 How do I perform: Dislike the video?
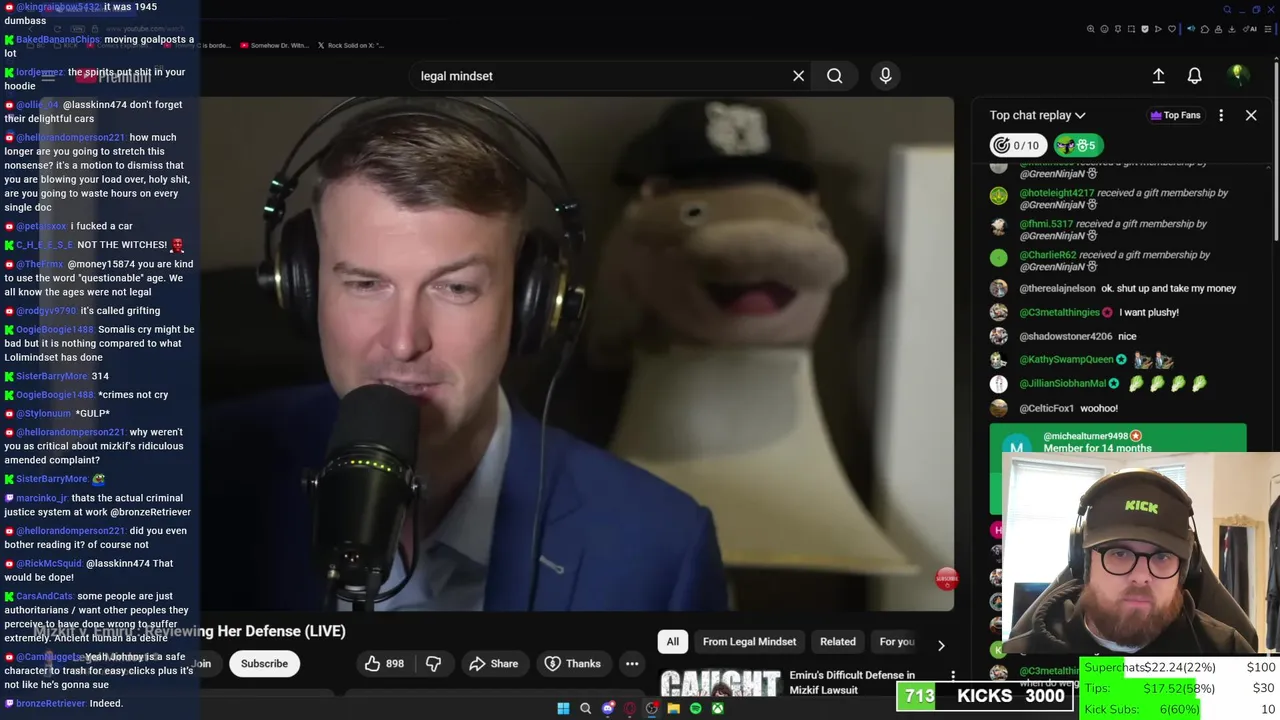pos(433,663)
